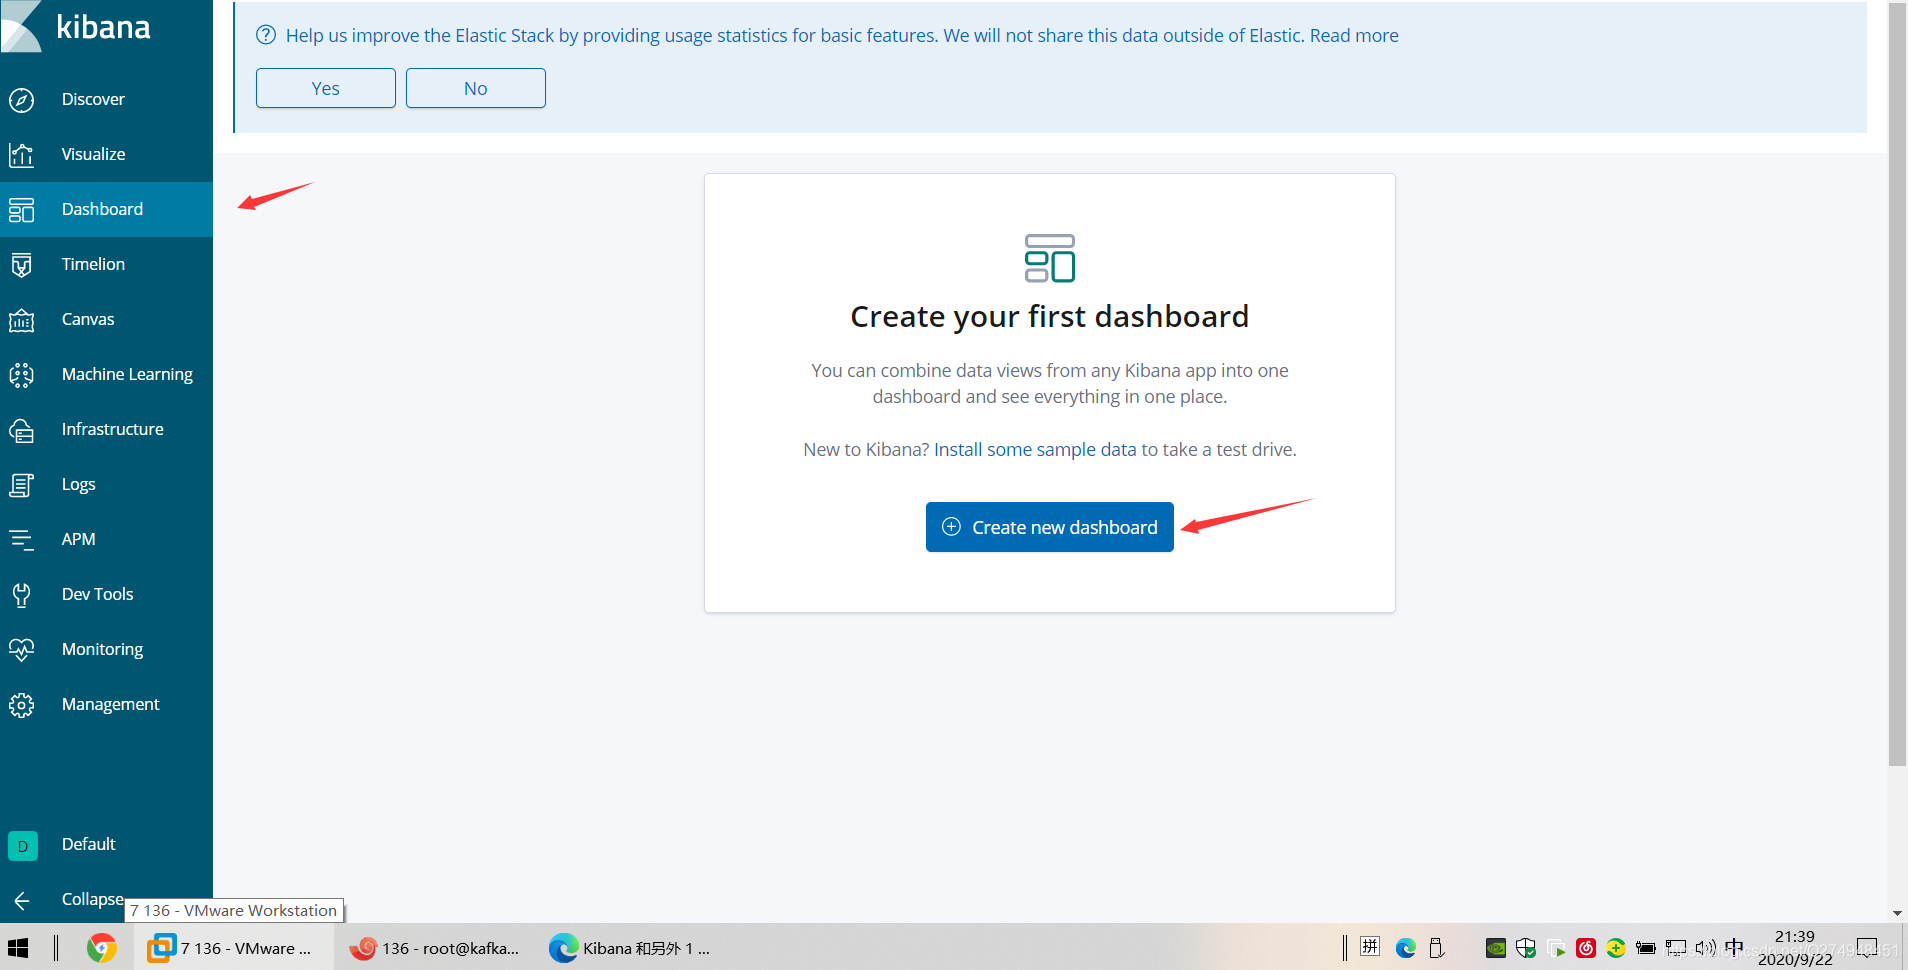
Task: Click Collapse sidebar label
Action: pos(93,899)
